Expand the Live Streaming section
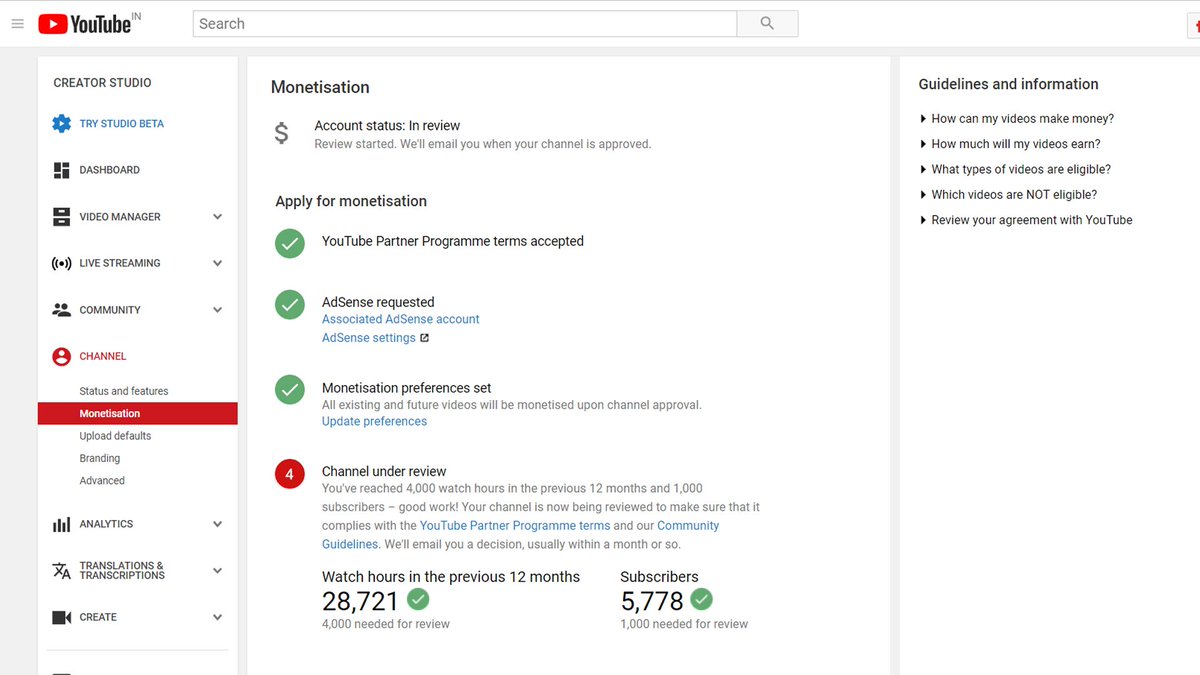Viewport: 1200px width, 675px height. point(217,263)
